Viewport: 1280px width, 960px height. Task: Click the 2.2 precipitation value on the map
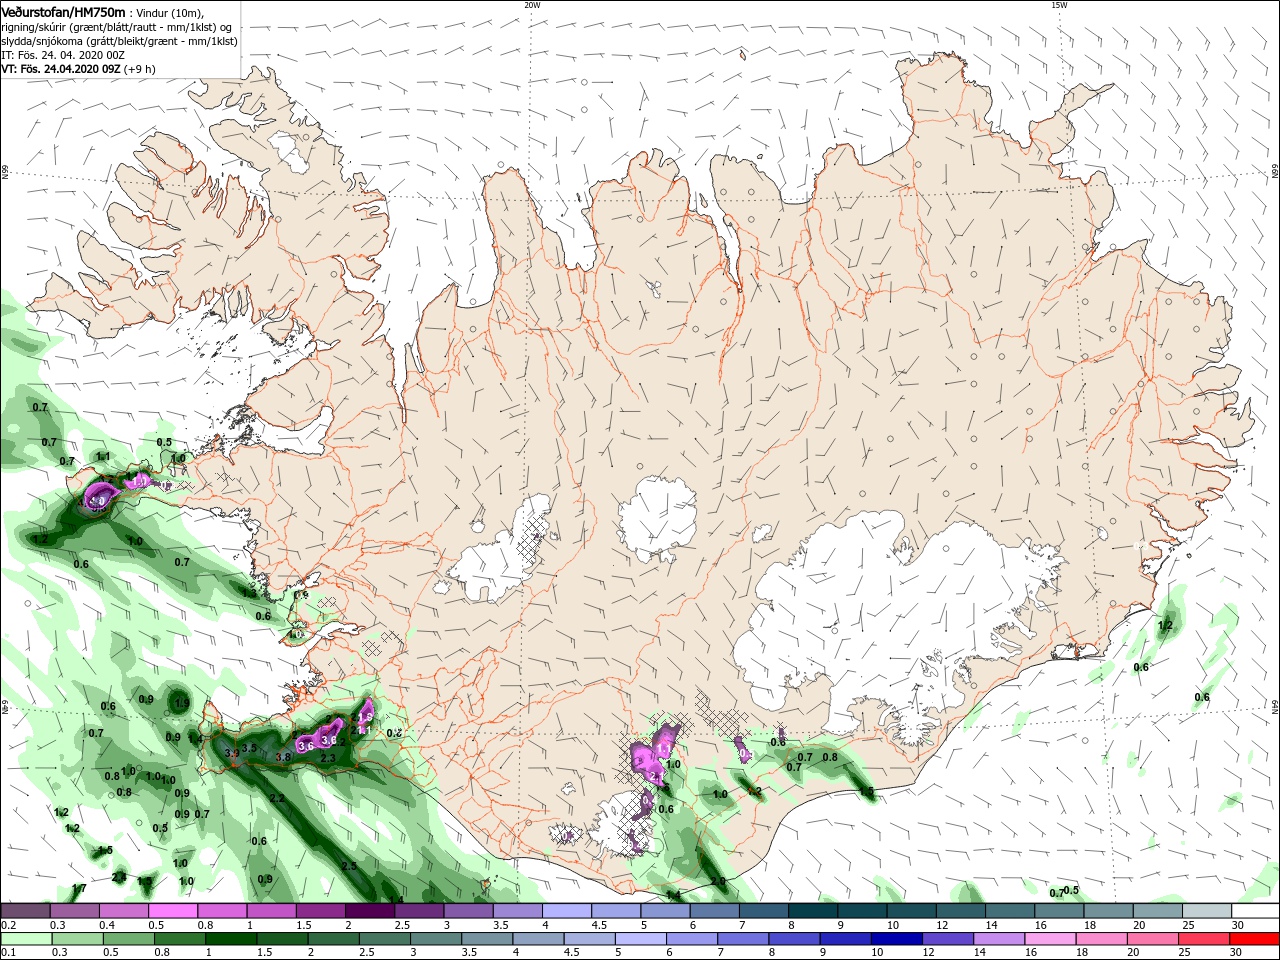click(x=277, y=799)
